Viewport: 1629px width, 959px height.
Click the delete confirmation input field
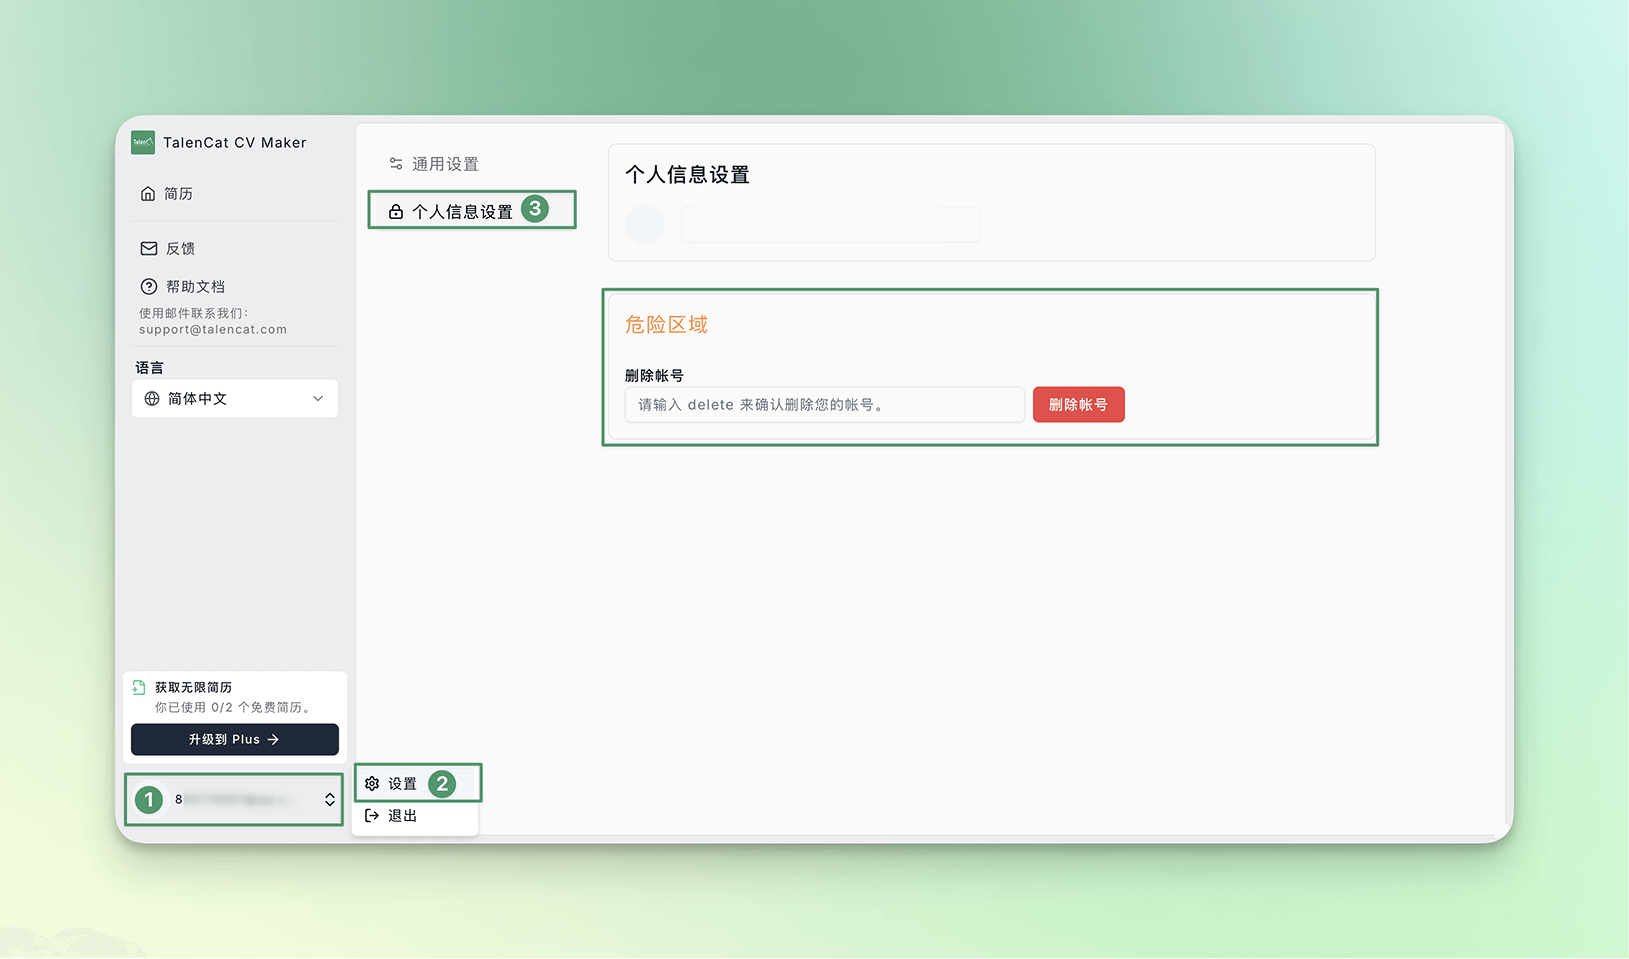[824, 405]
